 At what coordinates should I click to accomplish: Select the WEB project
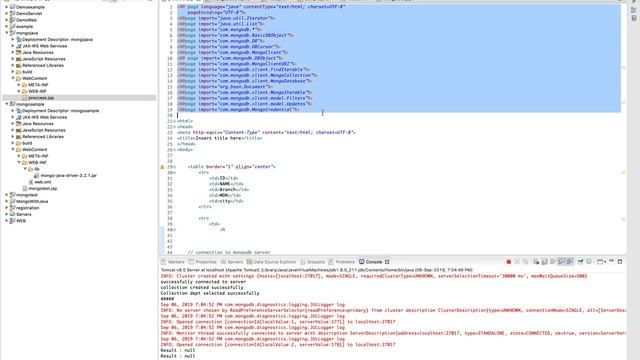21,221
